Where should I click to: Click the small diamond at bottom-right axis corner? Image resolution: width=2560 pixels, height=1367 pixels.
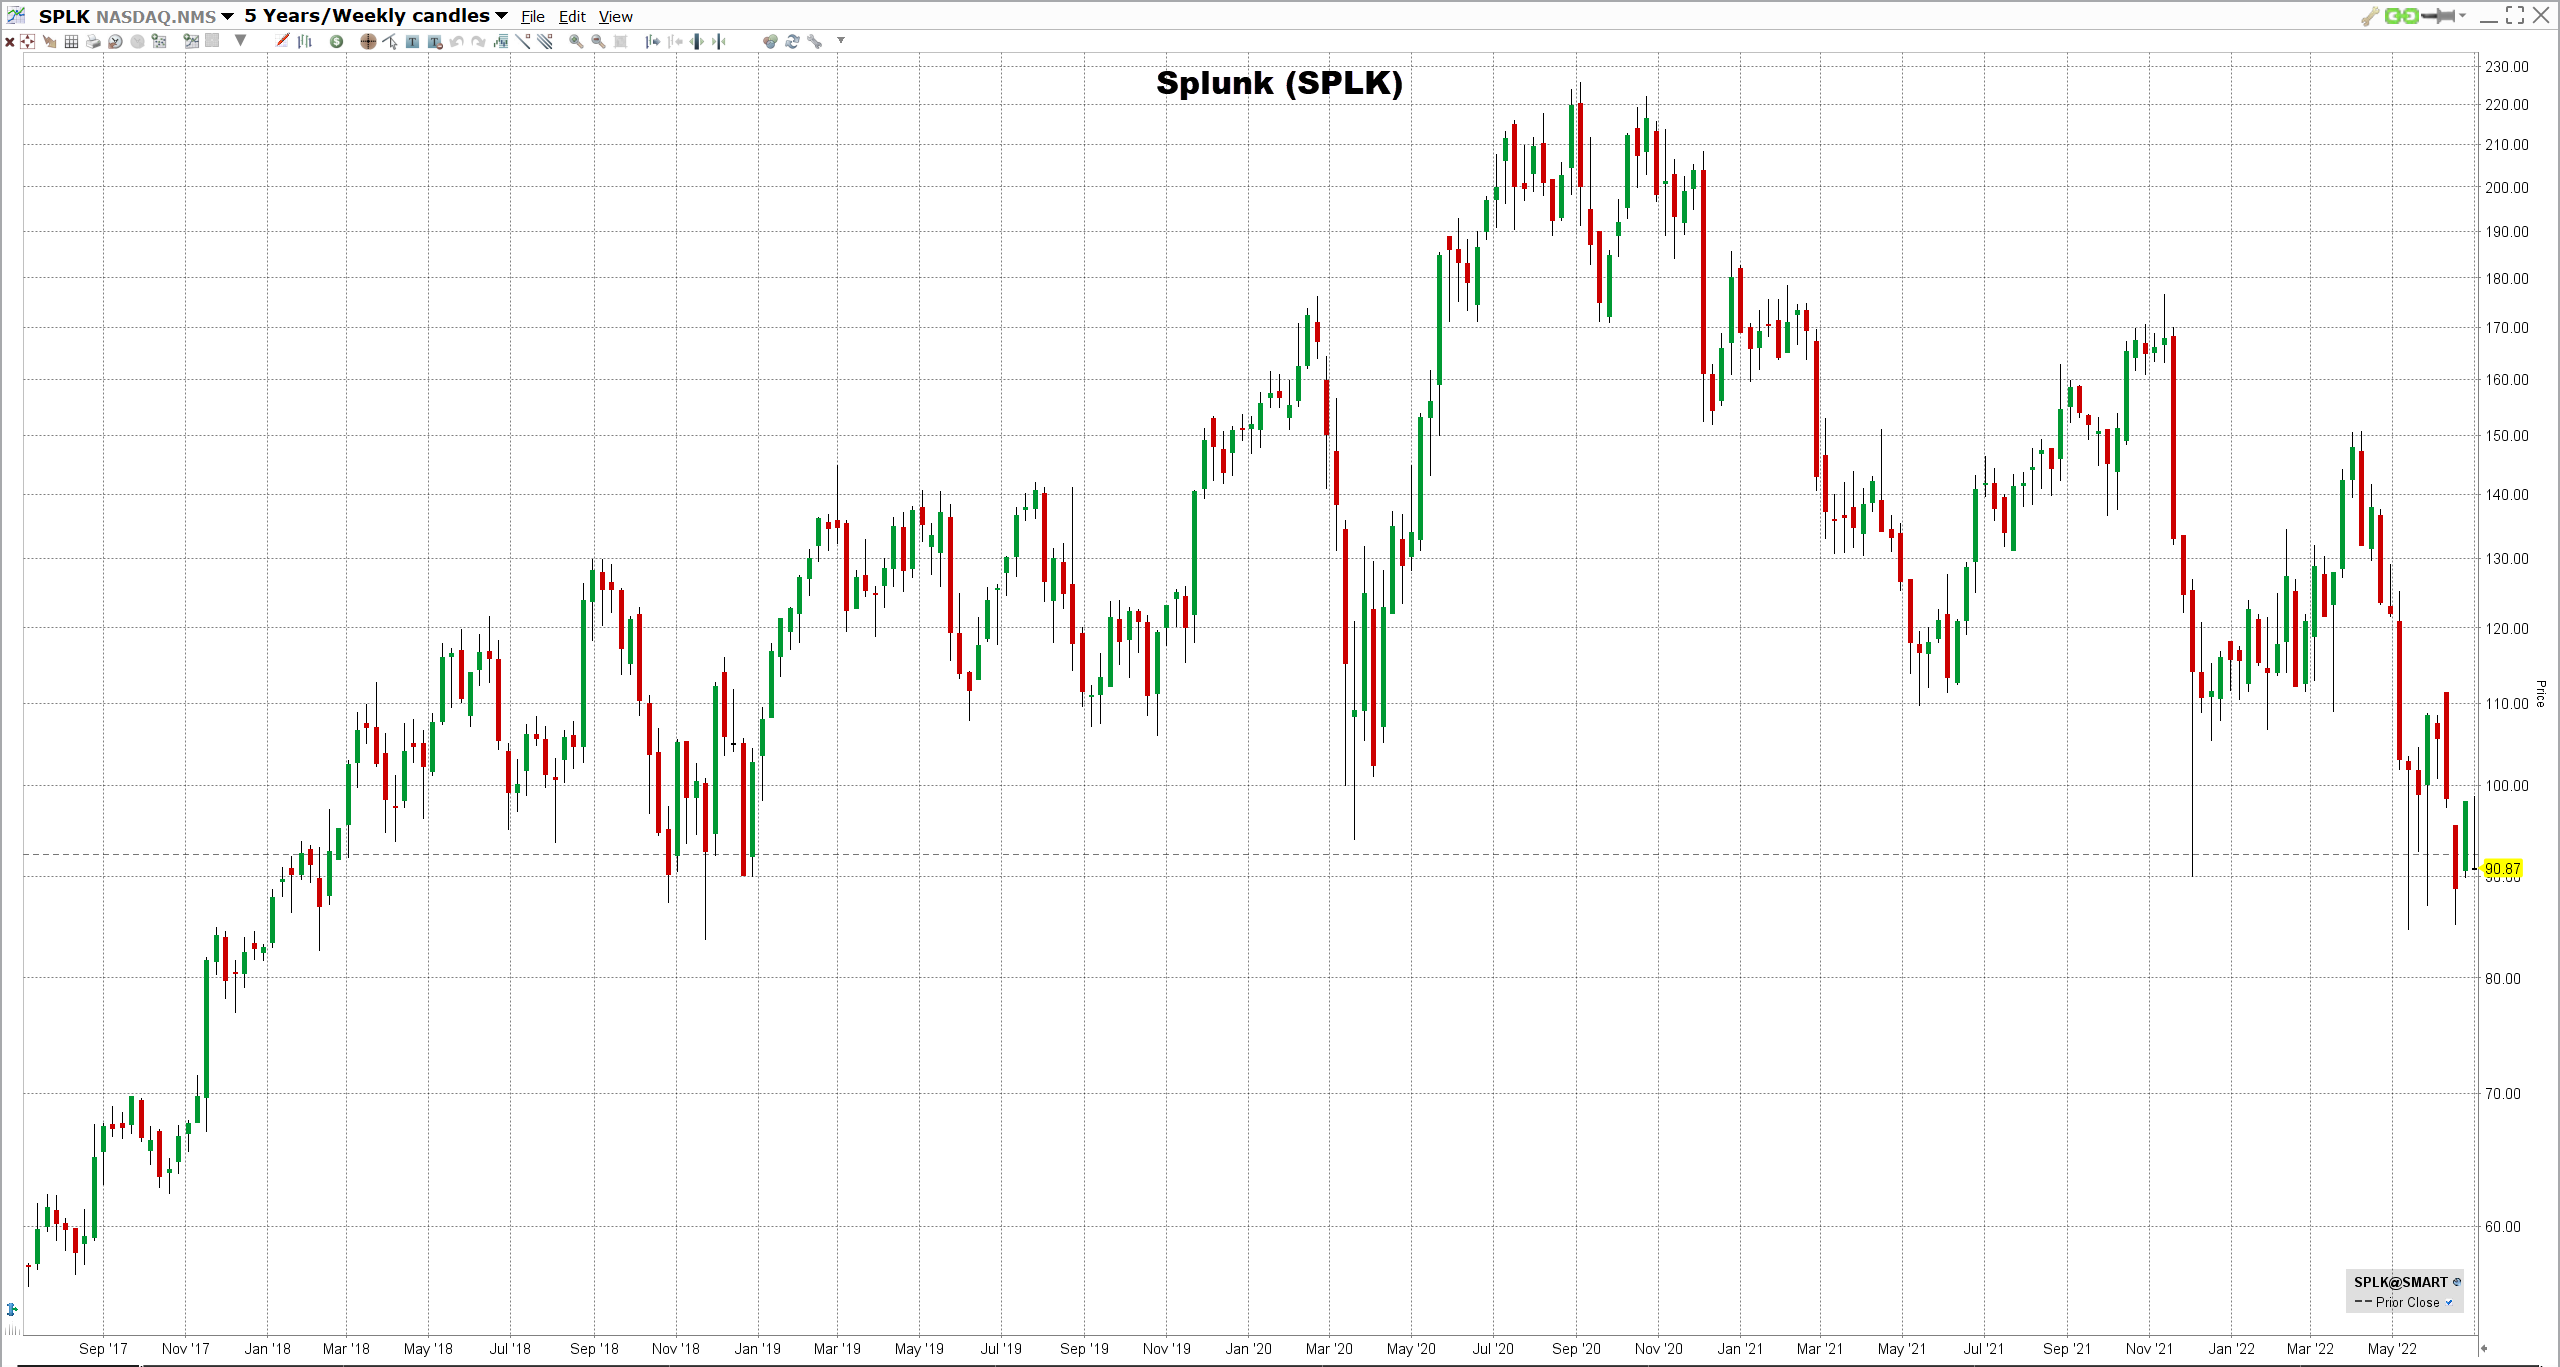(2484, 1349)
